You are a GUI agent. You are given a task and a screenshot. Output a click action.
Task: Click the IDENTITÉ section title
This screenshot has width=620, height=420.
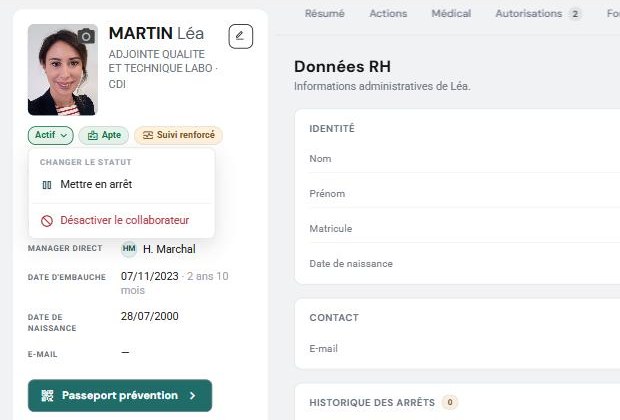[332, 129]
